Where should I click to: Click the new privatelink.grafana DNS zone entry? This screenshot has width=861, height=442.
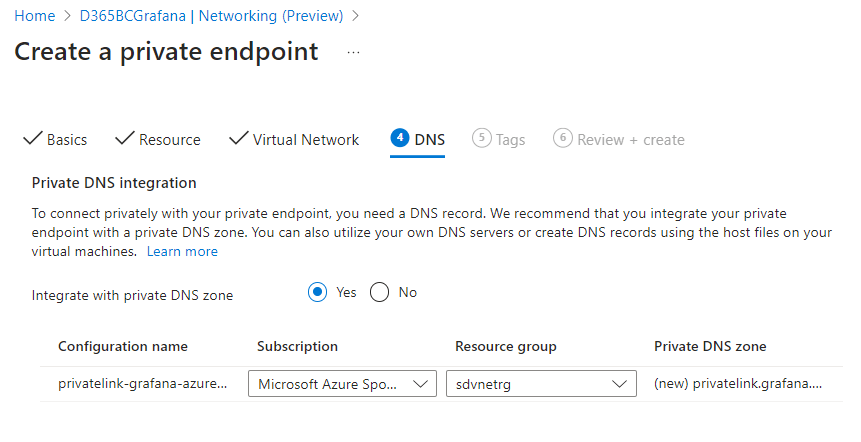click(x=738, y=383)
